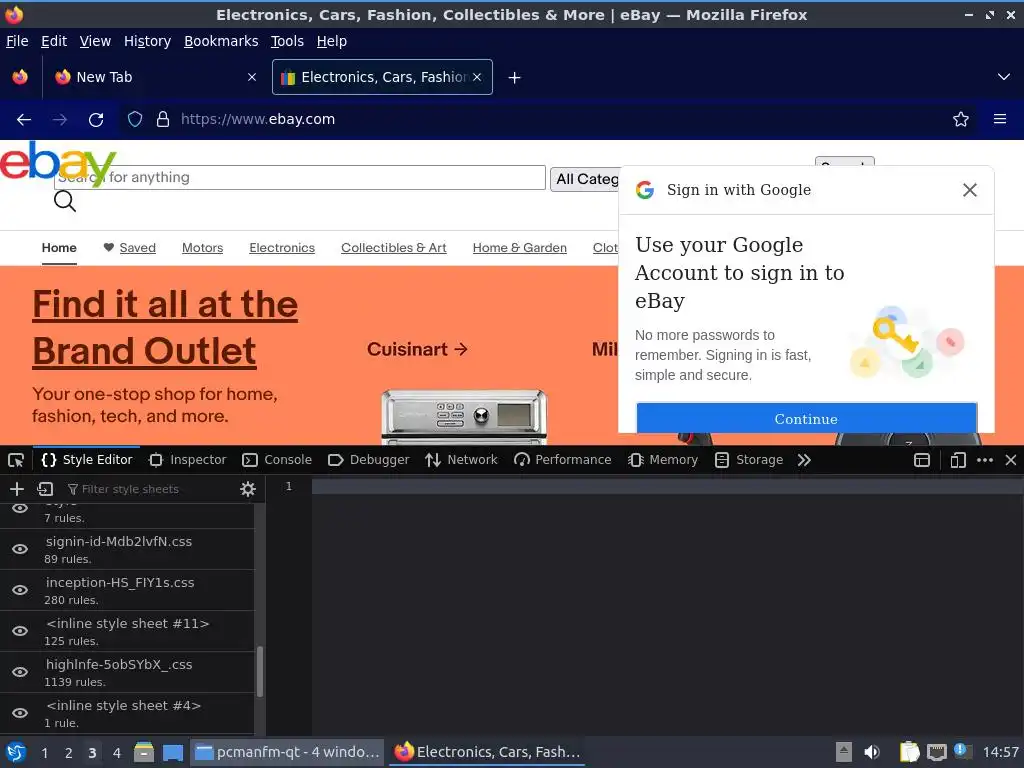
Task: Close the Sign in with Google popup
Action: coord(970,190)
